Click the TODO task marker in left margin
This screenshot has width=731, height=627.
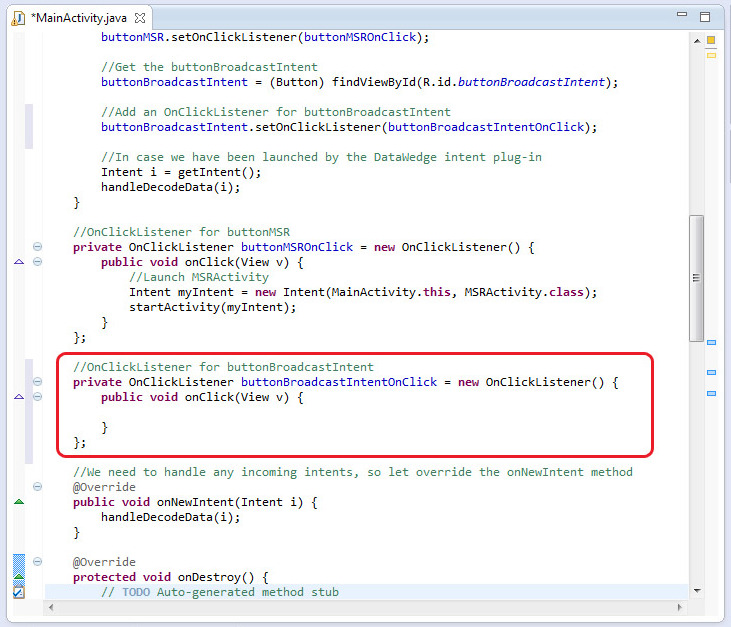click(18, 592)
